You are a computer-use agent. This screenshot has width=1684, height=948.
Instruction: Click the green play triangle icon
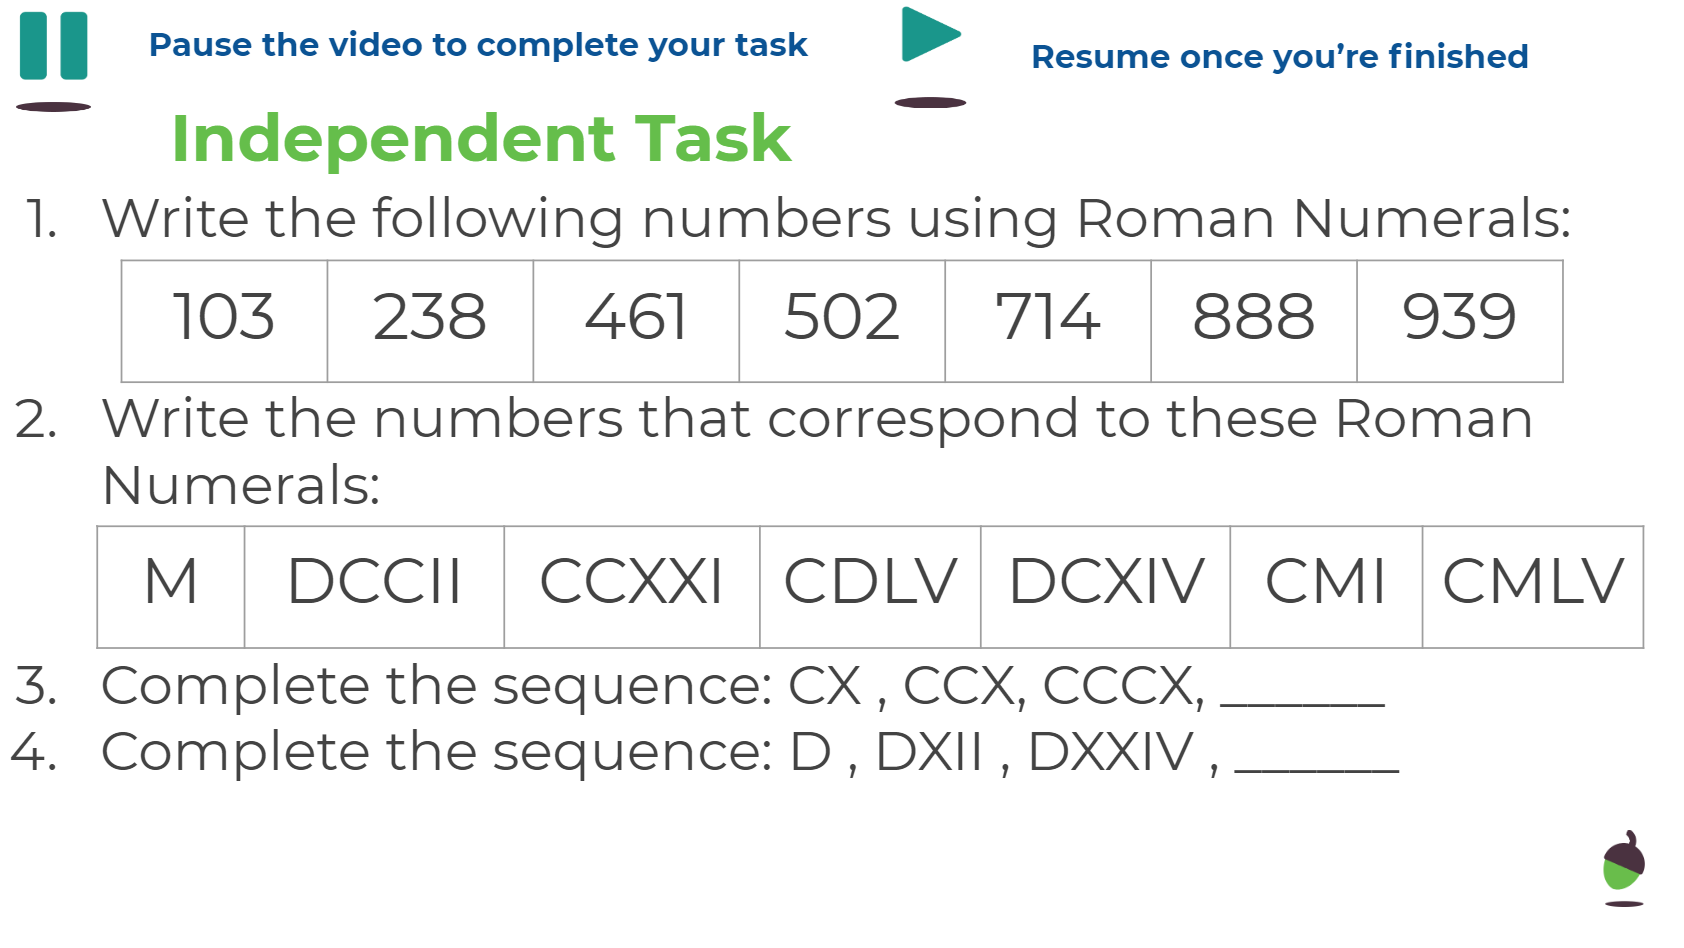coord(931,35)
